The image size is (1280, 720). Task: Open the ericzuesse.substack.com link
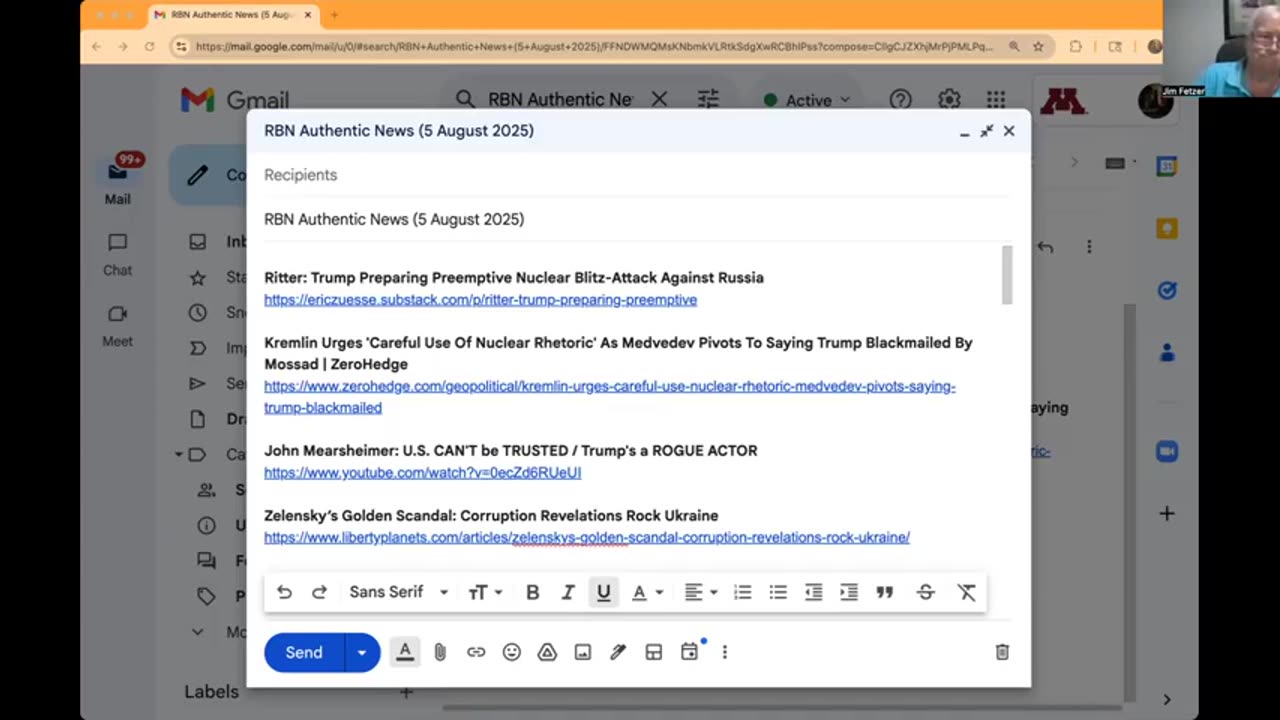pos(480,300)
